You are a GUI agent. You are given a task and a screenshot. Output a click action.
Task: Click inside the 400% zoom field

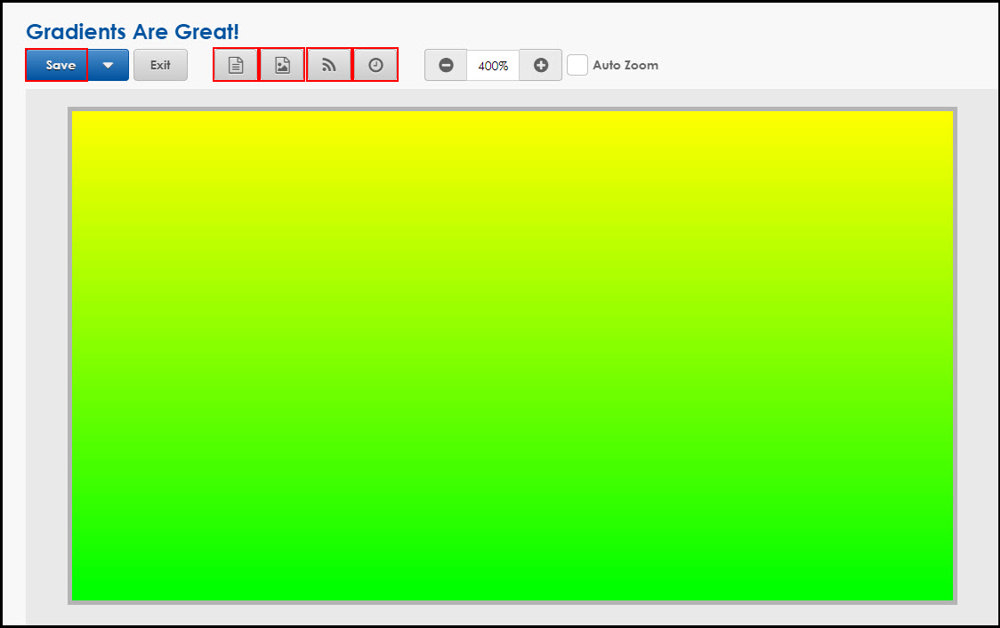click(x=493, y=64)
